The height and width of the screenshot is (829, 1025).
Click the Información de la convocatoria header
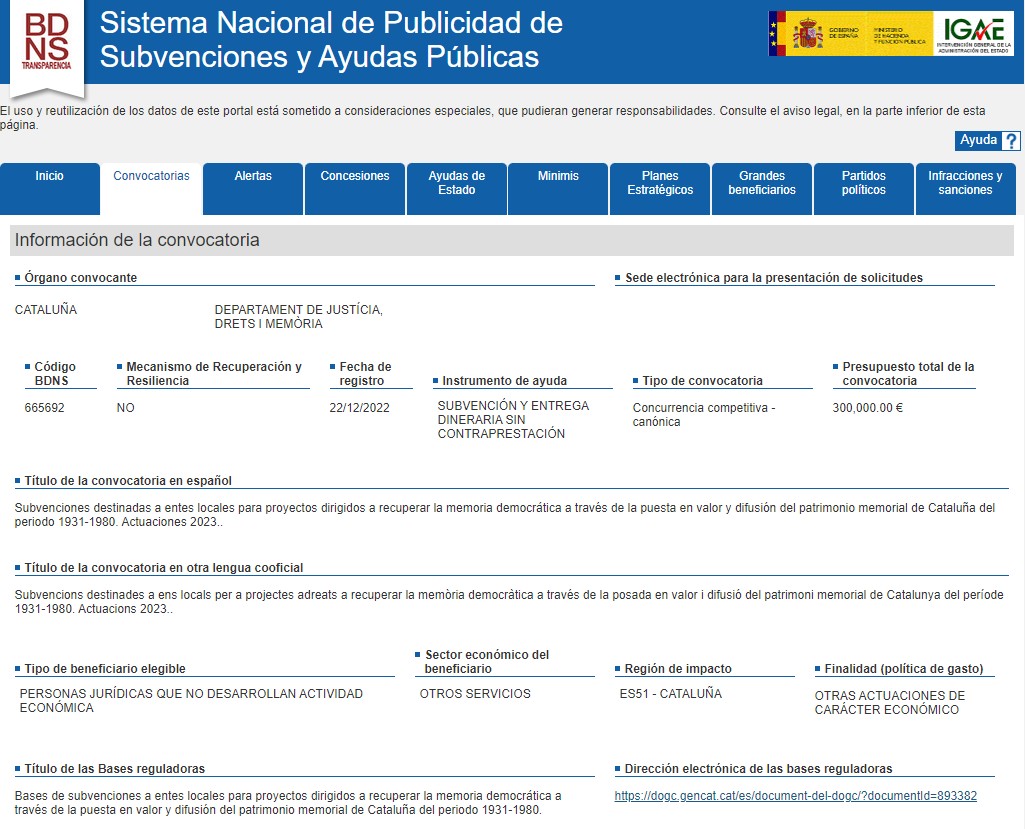pyautogui.click(x=137, y=241)
